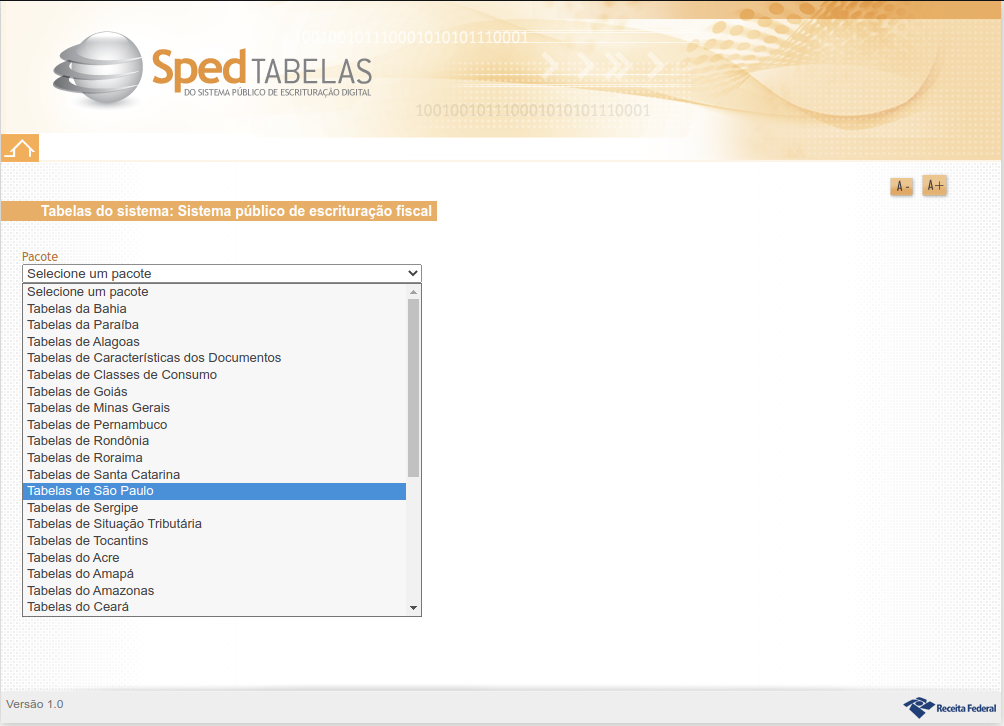1004x726 pixels.
Task: Increase font size with A+ button
Action: [935, 186]
